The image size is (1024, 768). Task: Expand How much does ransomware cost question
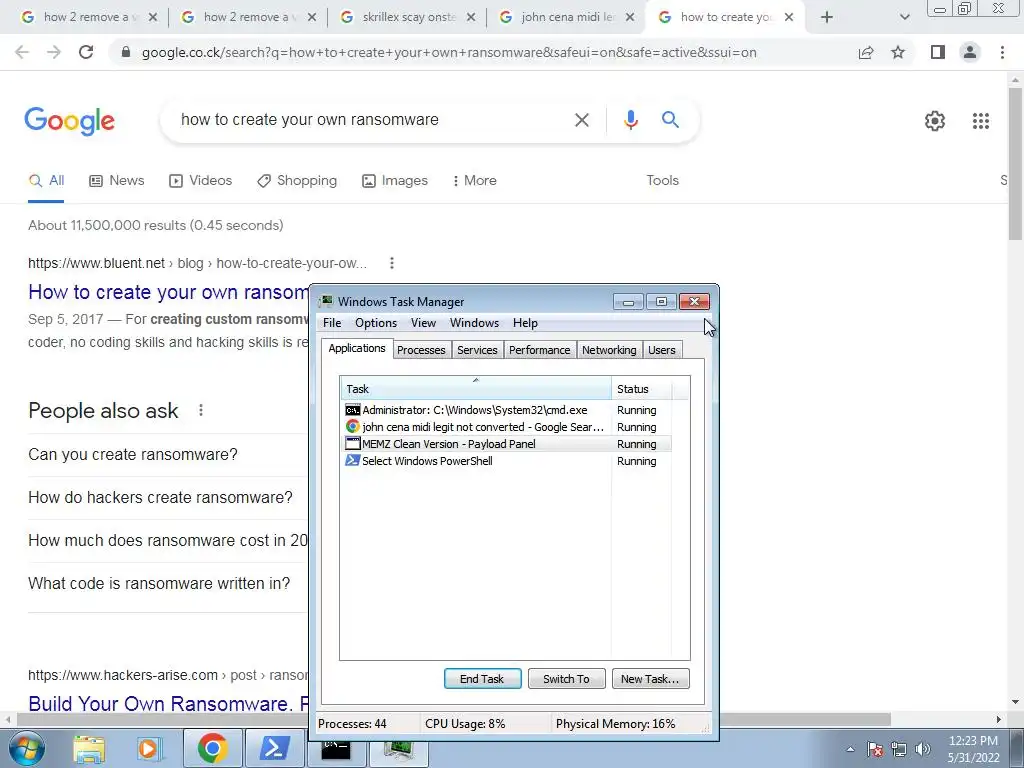[x=167, y=541]
